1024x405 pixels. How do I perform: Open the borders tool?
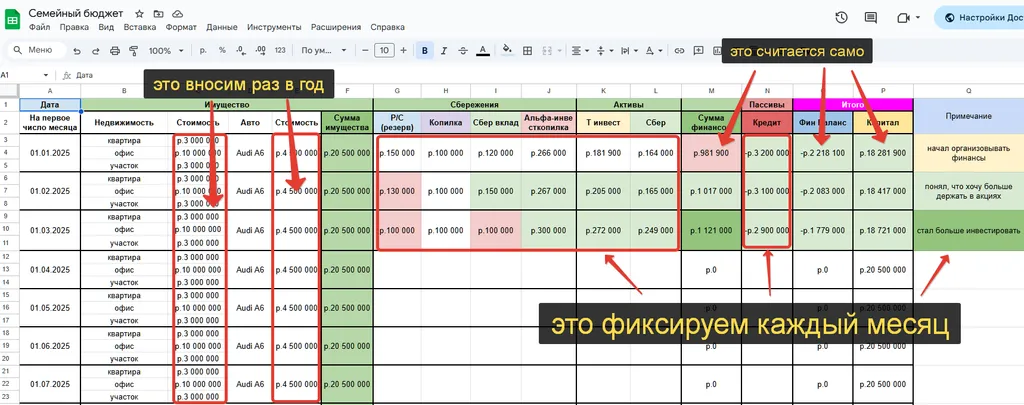pos(528,51)
